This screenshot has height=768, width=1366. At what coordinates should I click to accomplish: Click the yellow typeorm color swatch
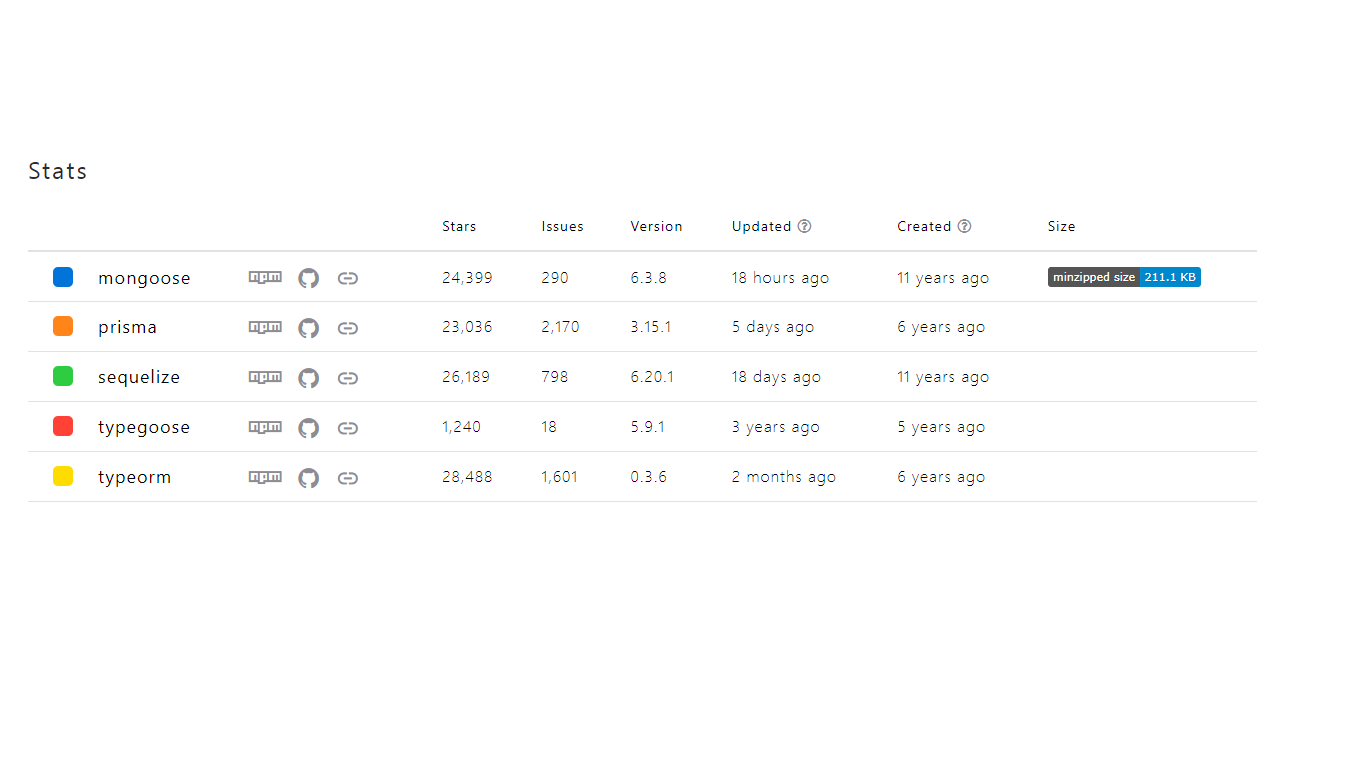click(63, 477)
